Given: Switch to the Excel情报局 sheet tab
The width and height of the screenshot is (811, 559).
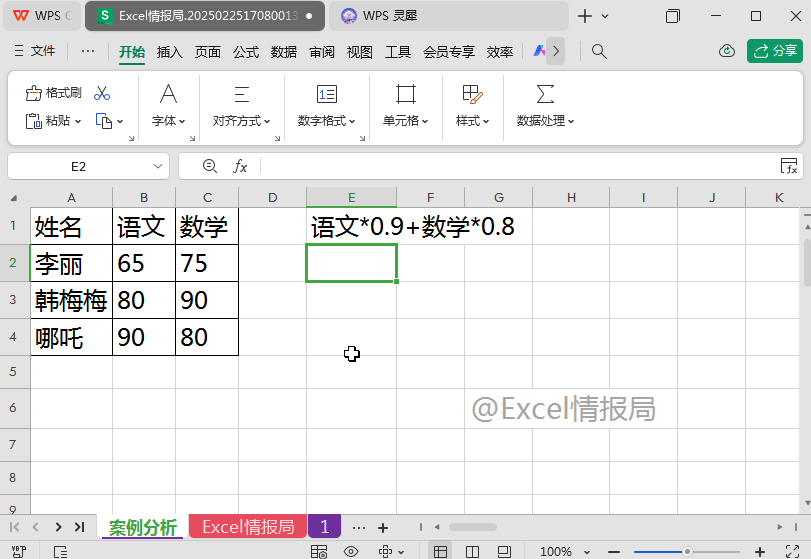Looking at the screenshot, I should [x=247, y=527].
